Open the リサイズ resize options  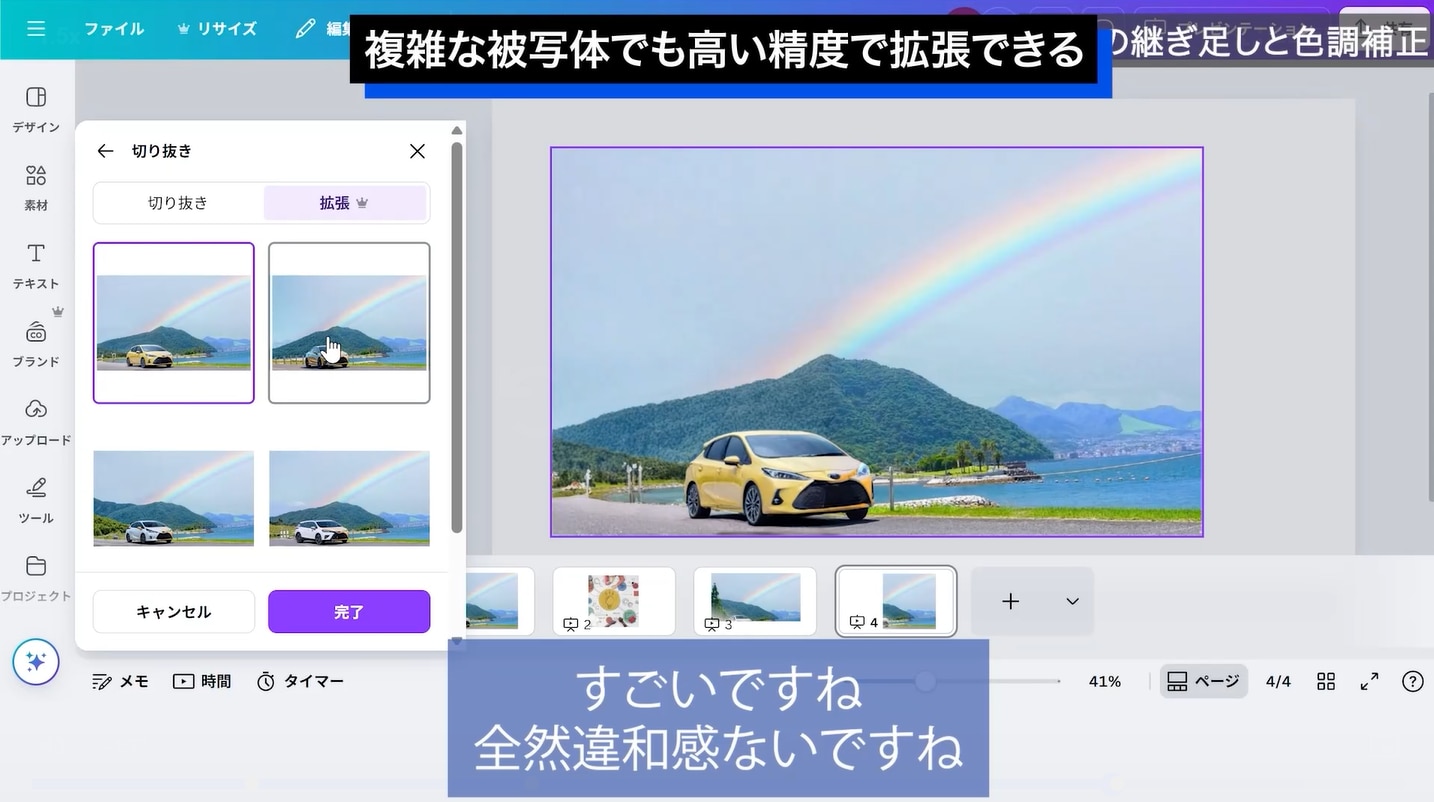(x=217, y=29)
